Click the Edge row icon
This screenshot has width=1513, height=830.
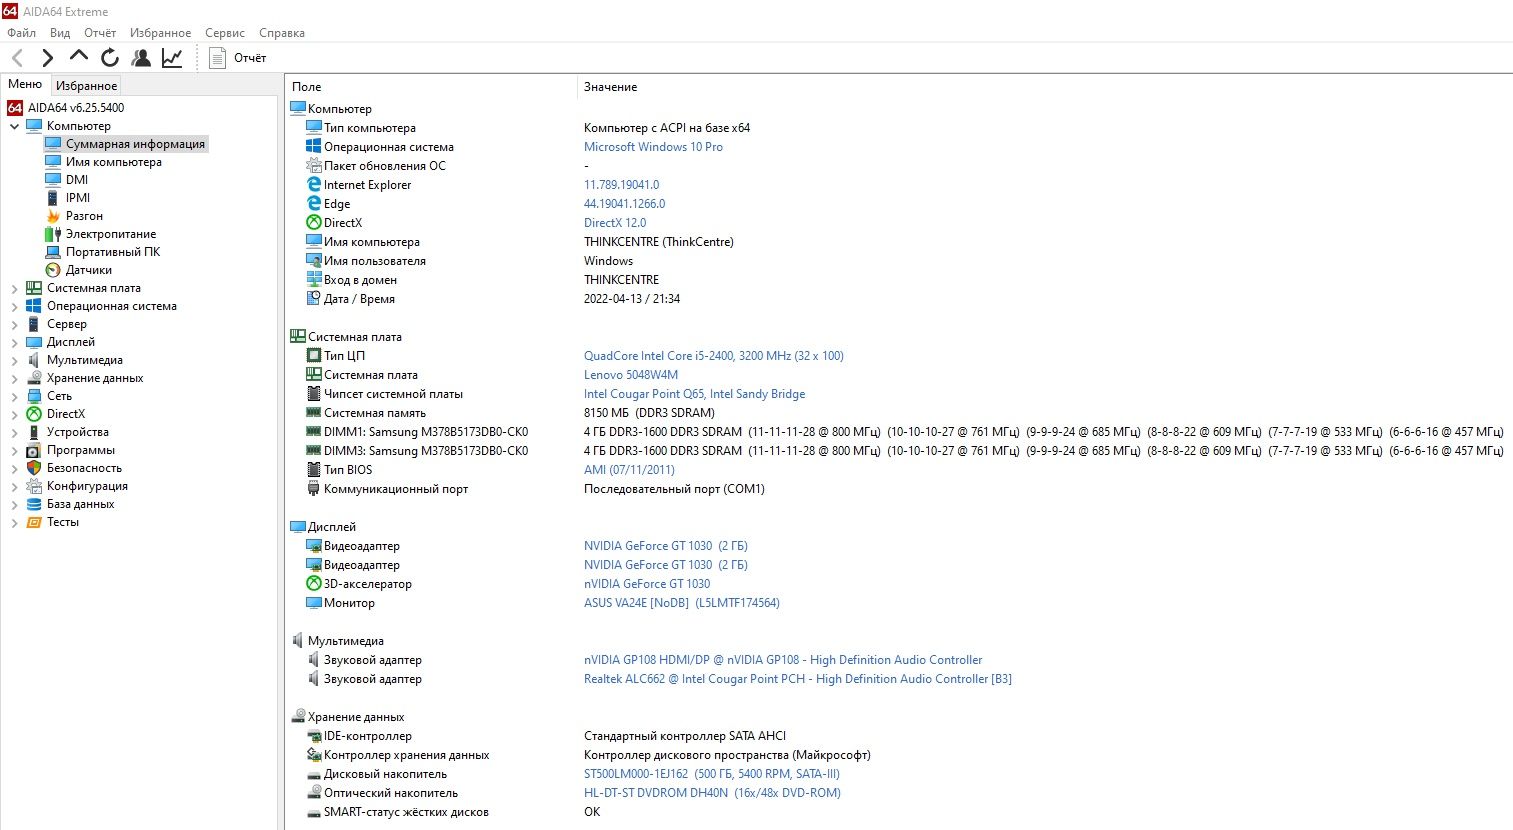pyautogui.click(x=314, y=204)
